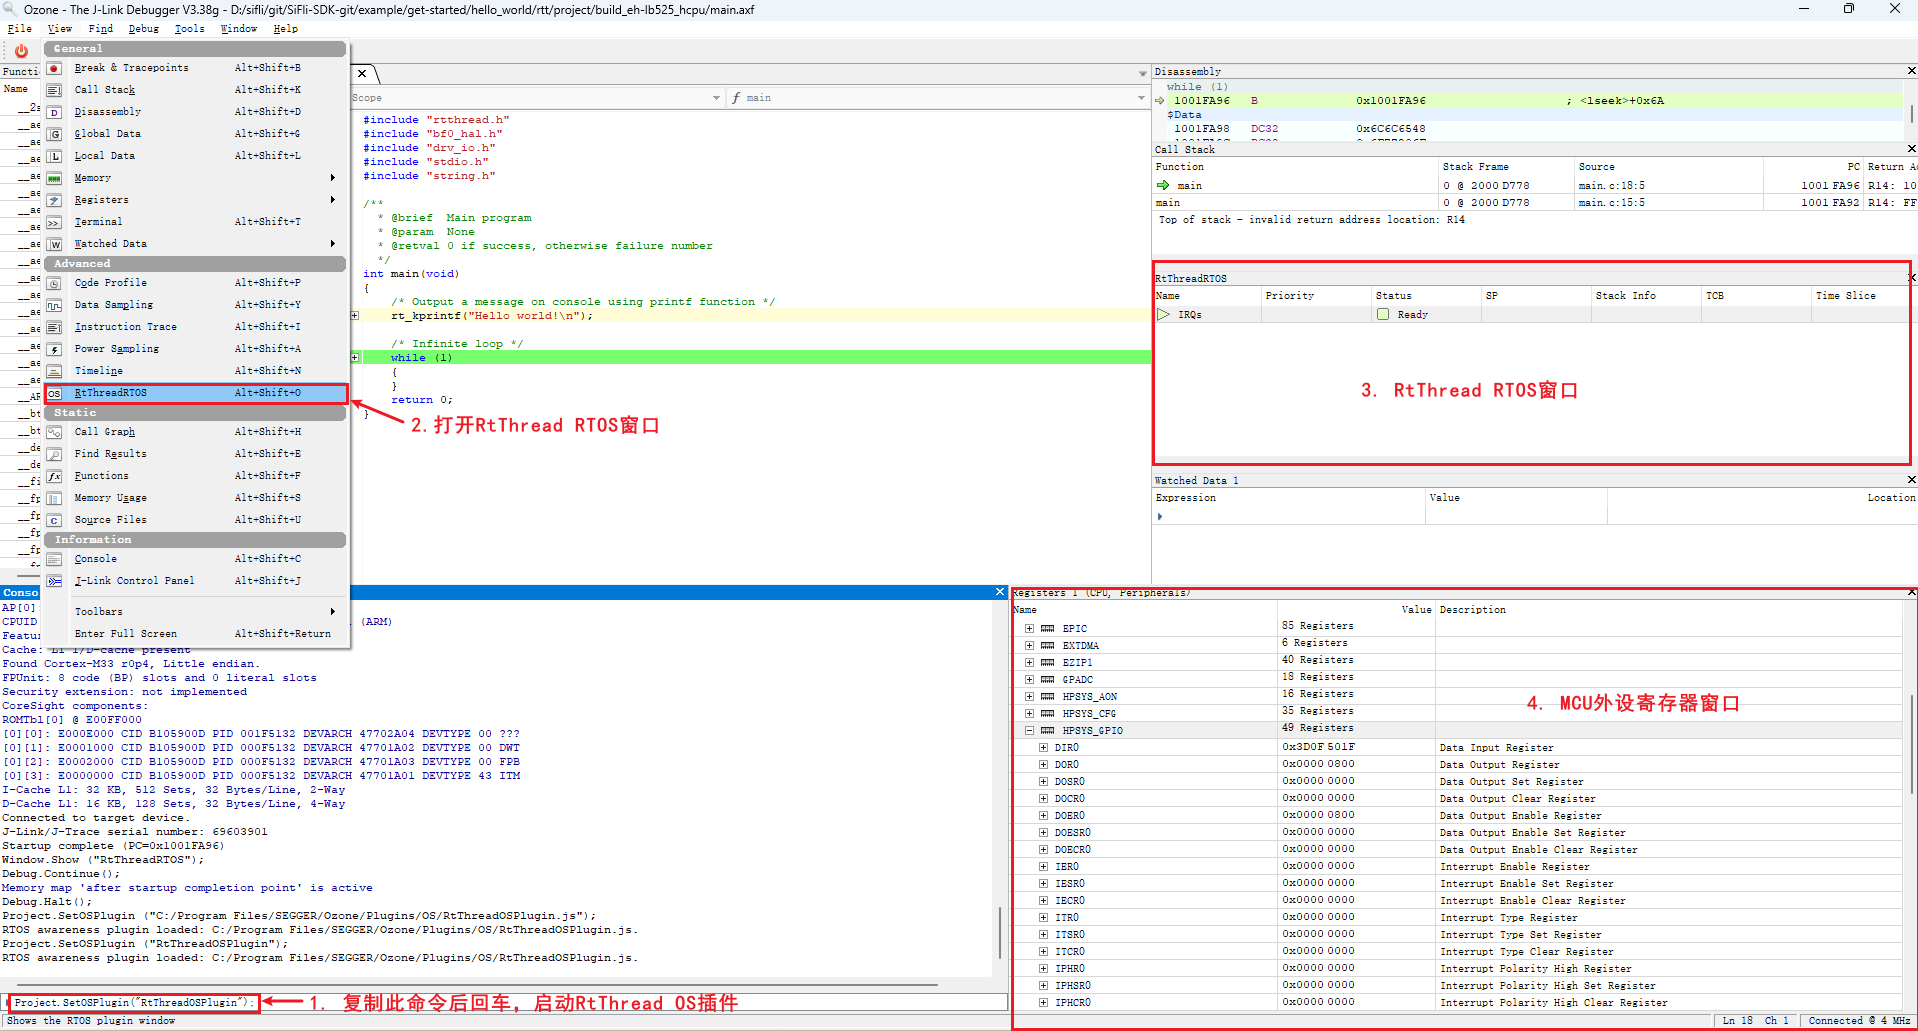
Task: Click the red power button in the toolbar
Action: 21,50
